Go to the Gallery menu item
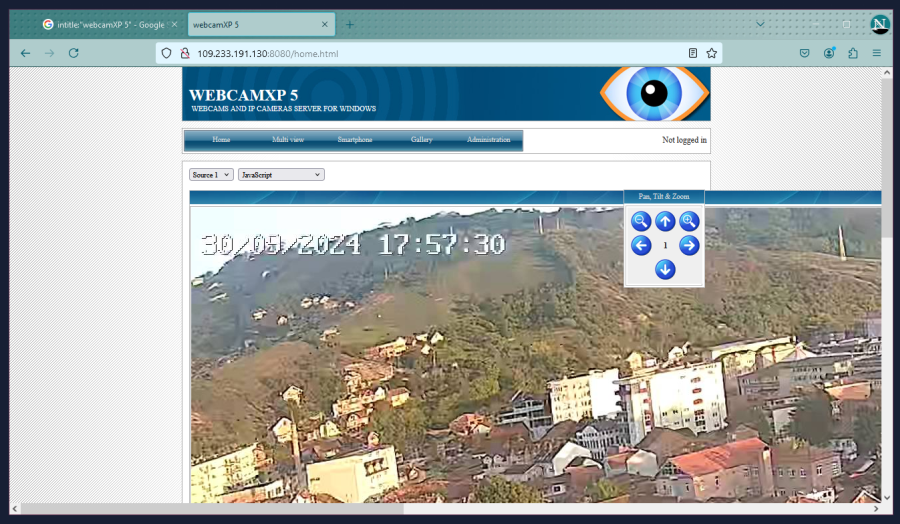The image size is (900, 524). (x=421, y=140)
